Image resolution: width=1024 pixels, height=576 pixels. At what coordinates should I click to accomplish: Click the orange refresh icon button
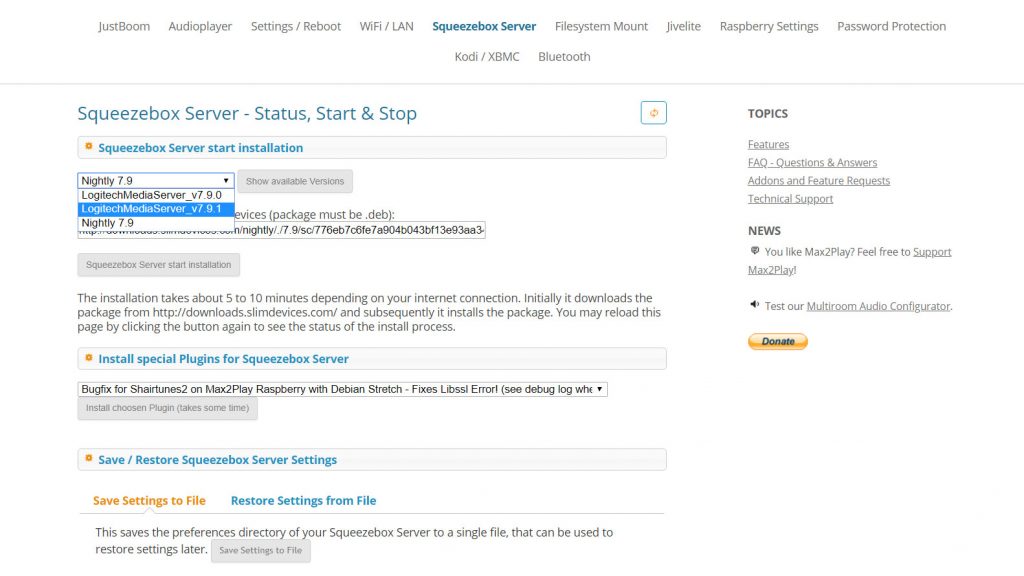pyautogui.click(x=653, y=113)
